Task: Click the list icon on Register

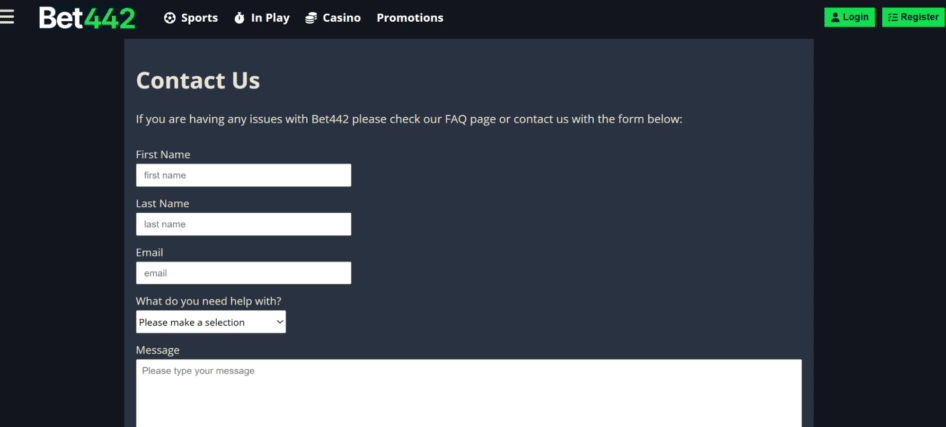Action: tap(892, 17)
